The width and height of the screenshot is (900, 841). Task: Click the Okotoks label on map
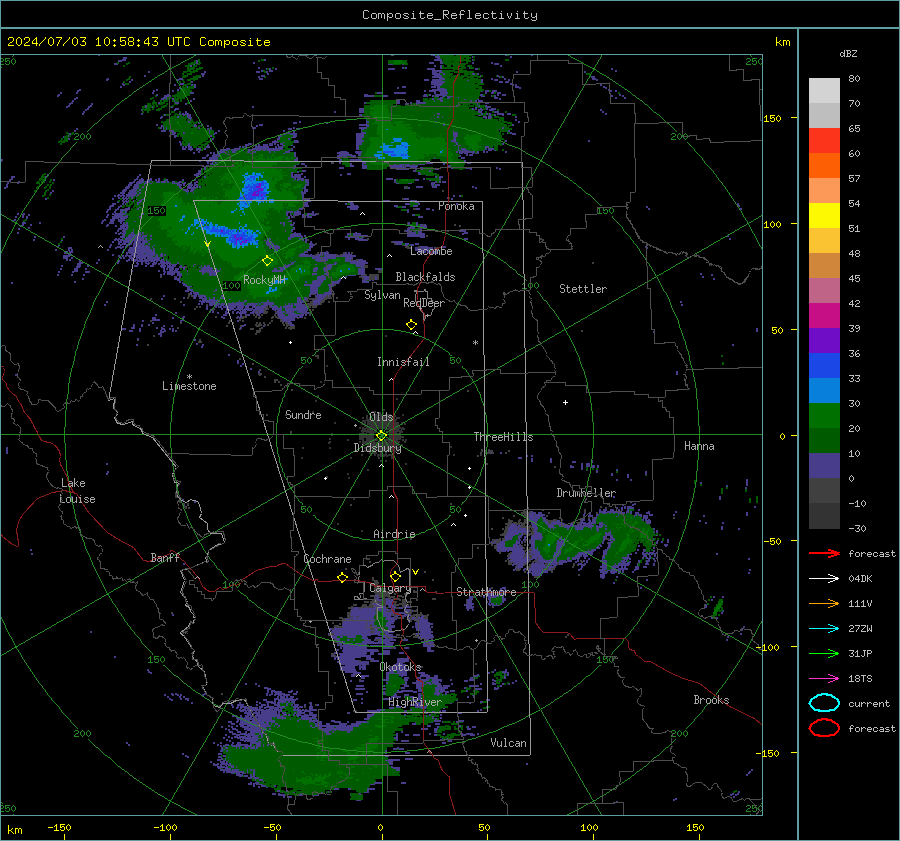point(400,667)
